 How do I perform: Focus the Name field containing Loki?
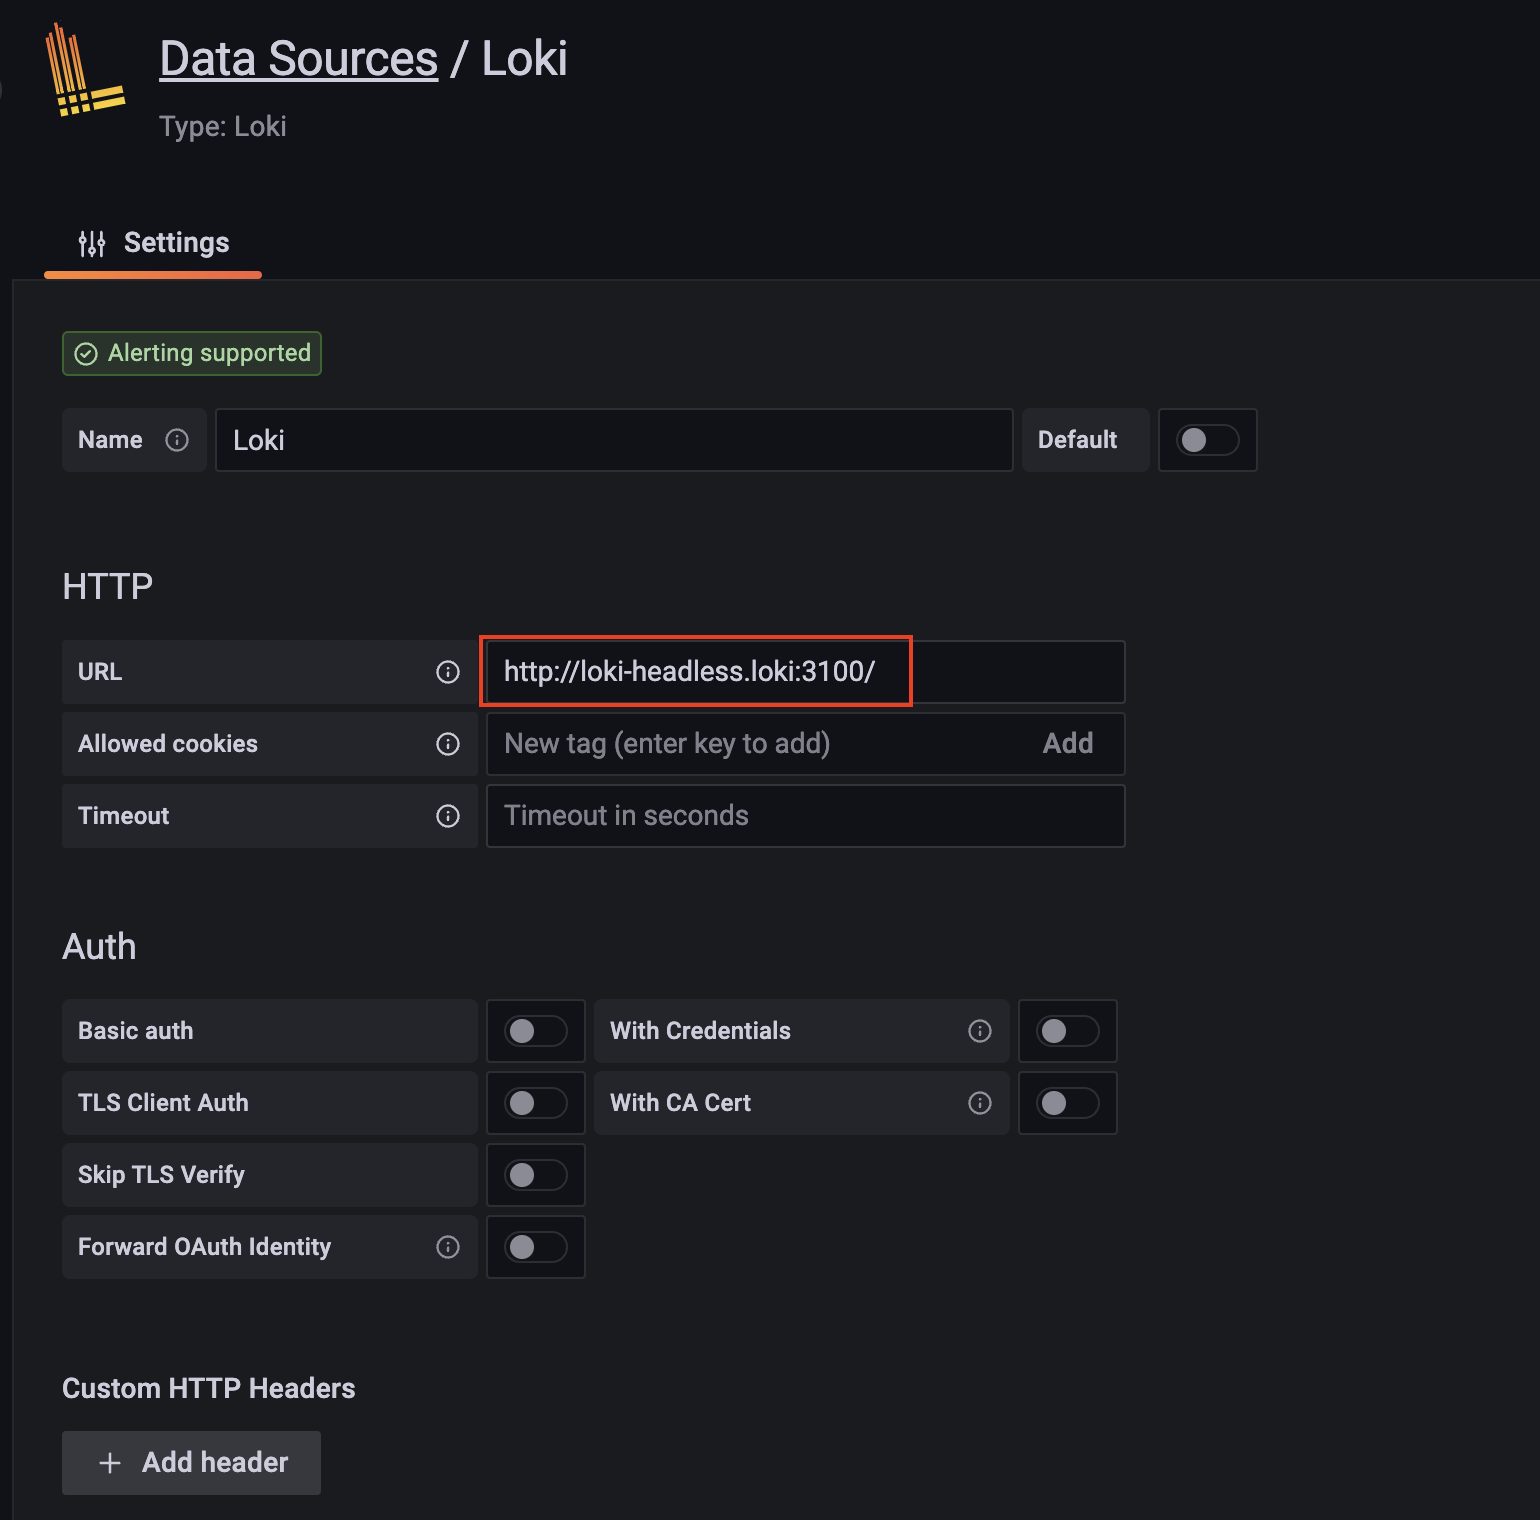(614, 440)
